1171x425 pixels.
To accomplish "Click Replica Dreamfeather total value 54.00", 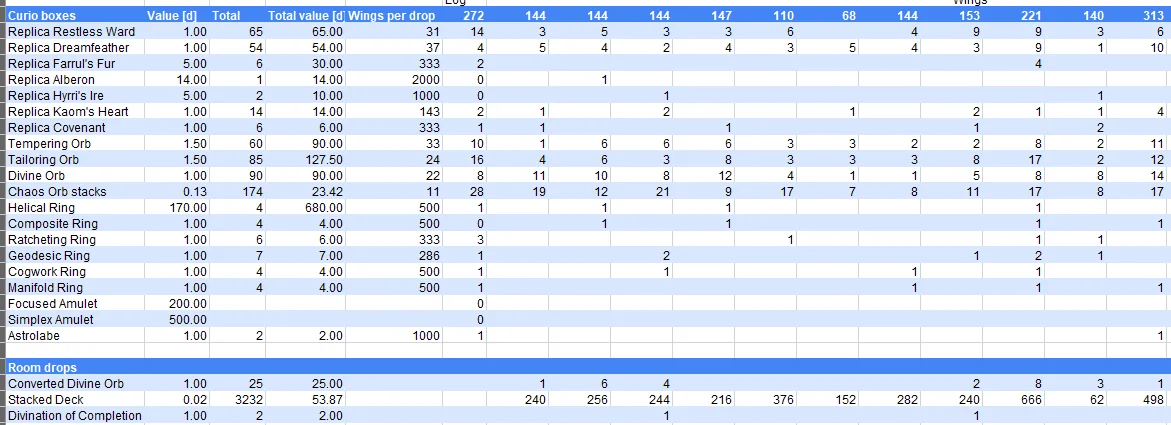I will [x=328, y=48].
